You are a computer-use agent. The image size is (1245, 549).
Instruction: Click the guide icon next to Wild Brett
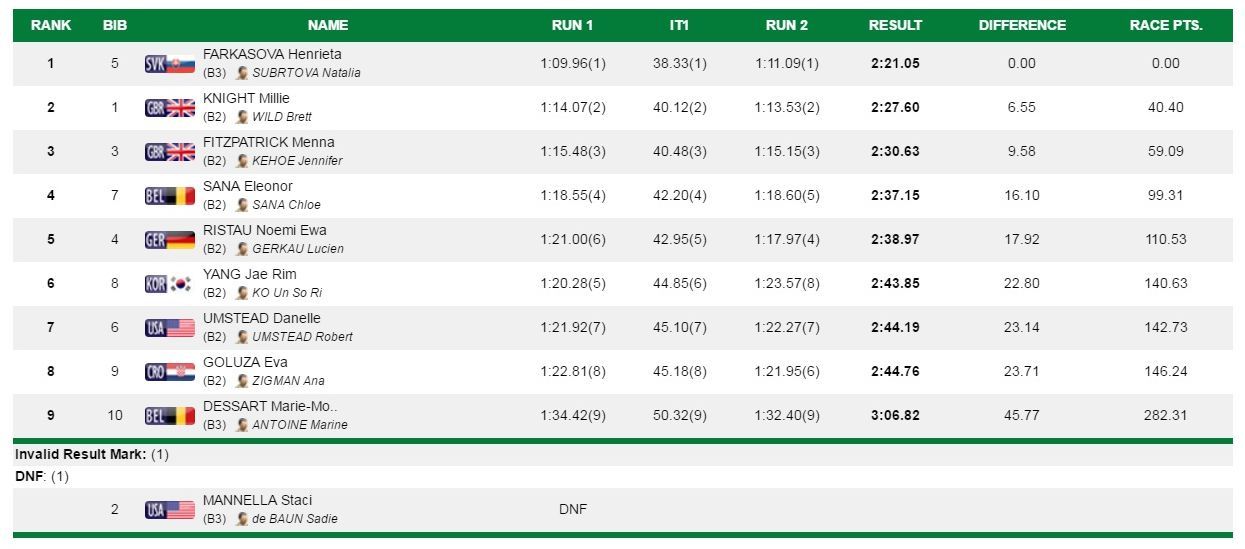pos(242,117)
